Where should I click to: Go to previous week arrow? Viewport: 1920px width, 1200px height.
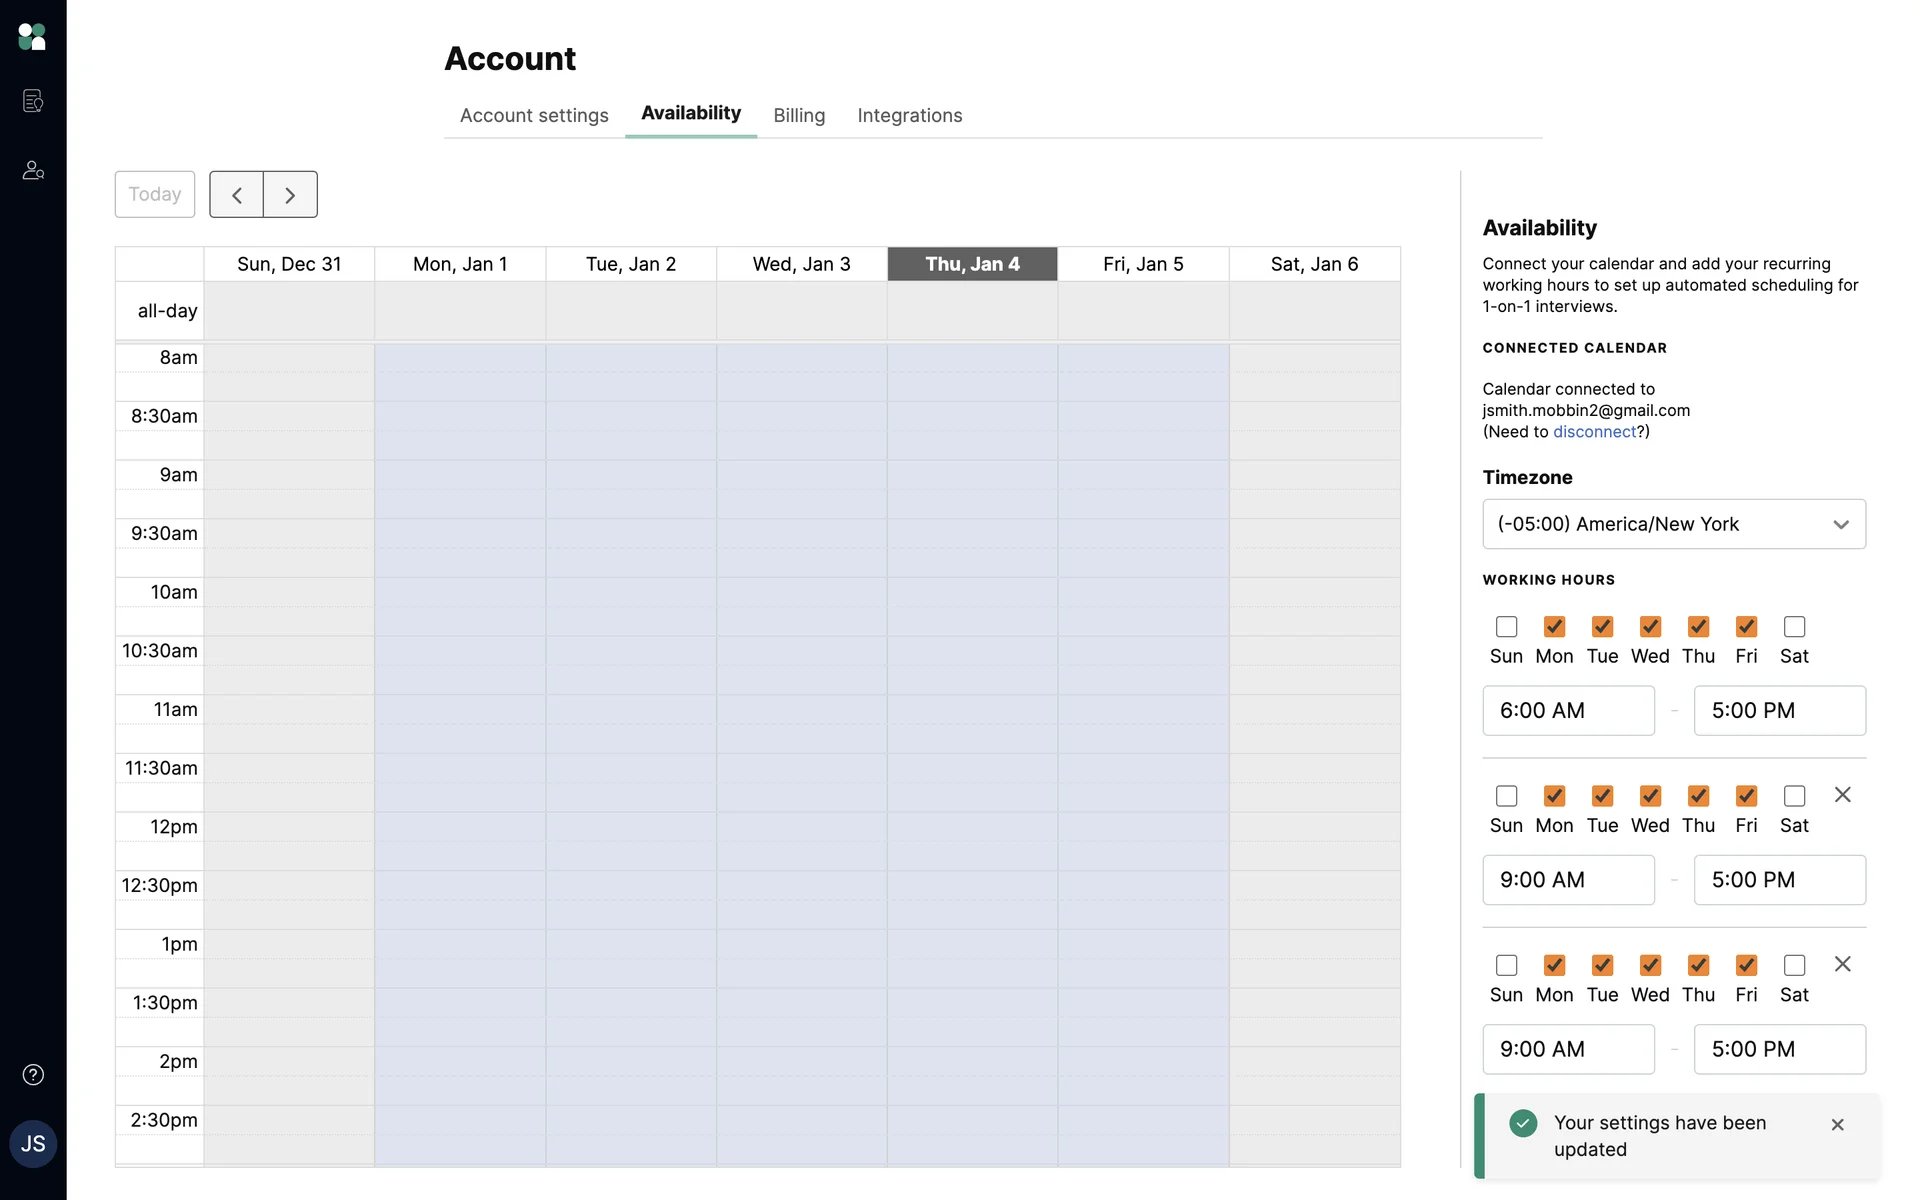tap(237, 195)
